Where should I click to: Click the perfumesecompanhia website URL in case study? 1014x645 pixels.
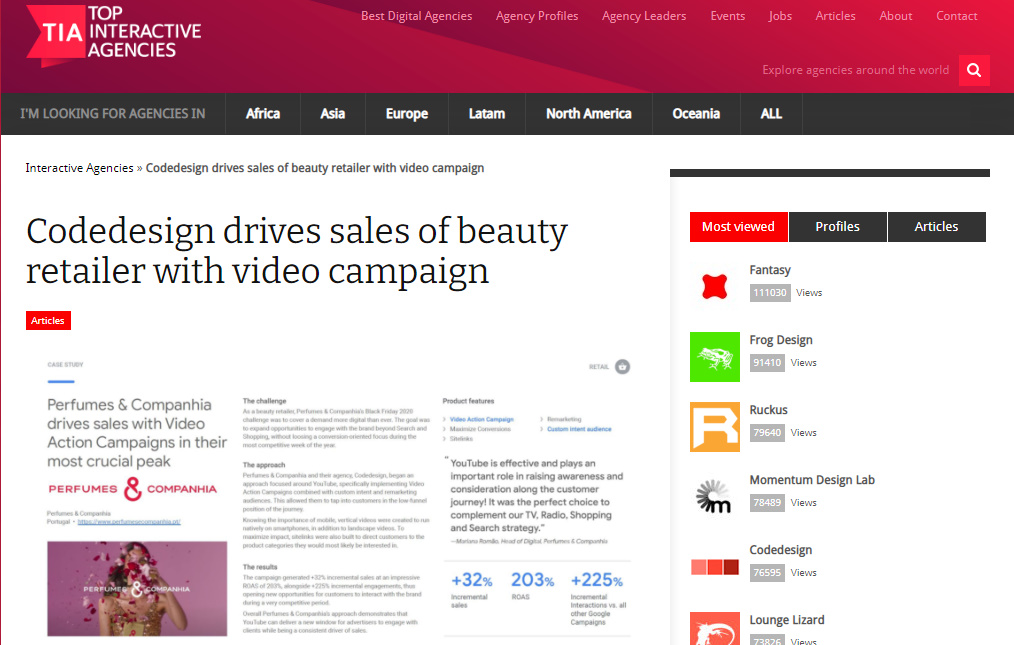pos(129,521)
